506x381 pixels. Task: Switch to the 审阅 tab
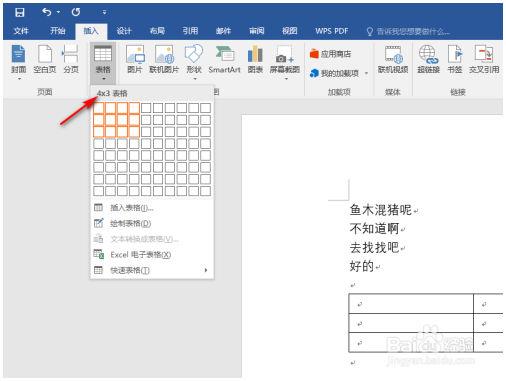click(x=256, y=31)
